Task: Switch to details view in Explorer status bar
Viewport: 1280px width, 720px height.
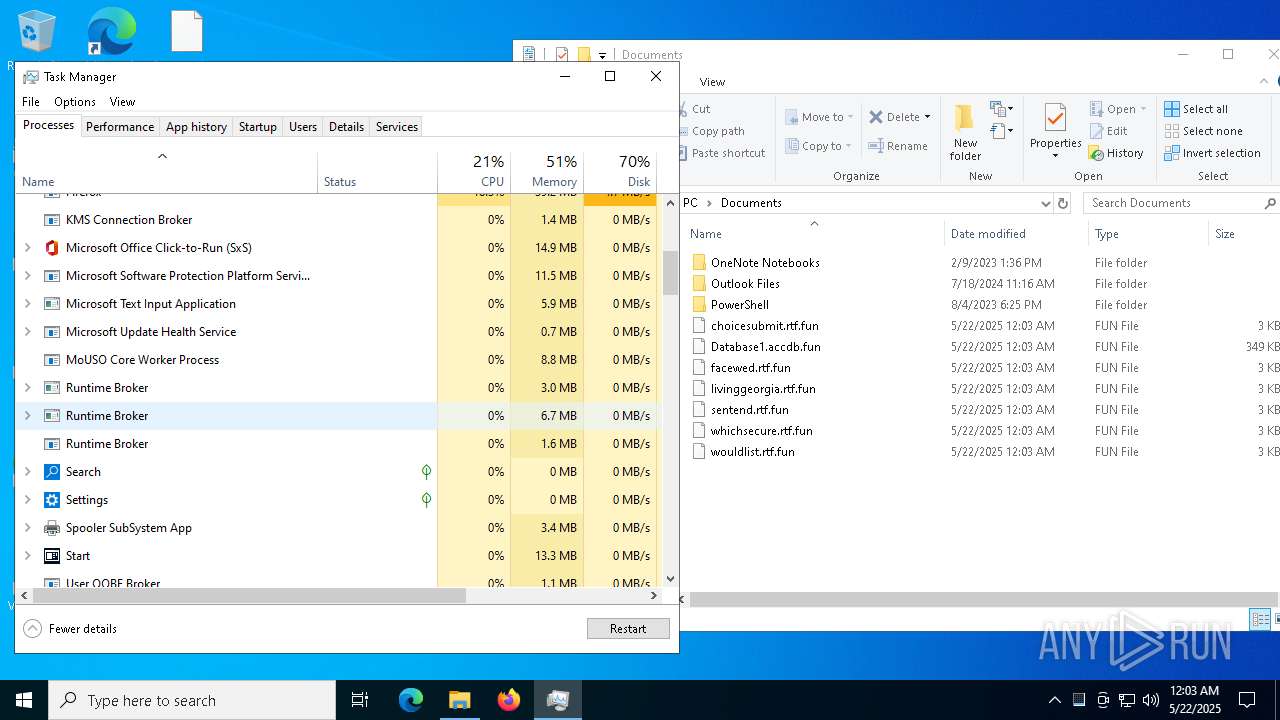Action: 1260,620
